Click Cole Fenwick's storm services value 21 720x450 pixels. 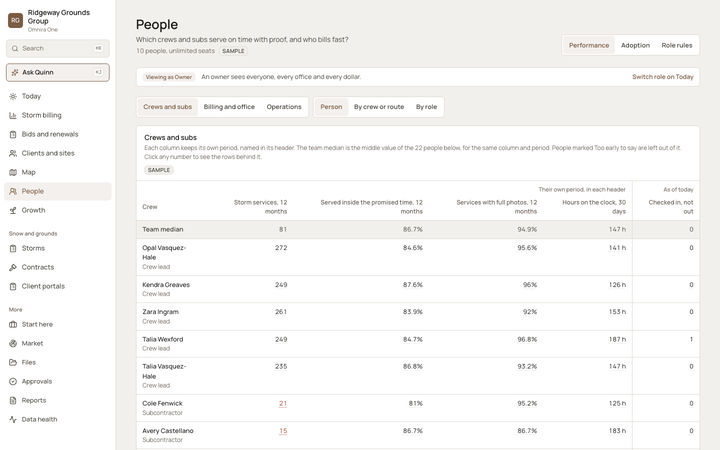[283, 404]
